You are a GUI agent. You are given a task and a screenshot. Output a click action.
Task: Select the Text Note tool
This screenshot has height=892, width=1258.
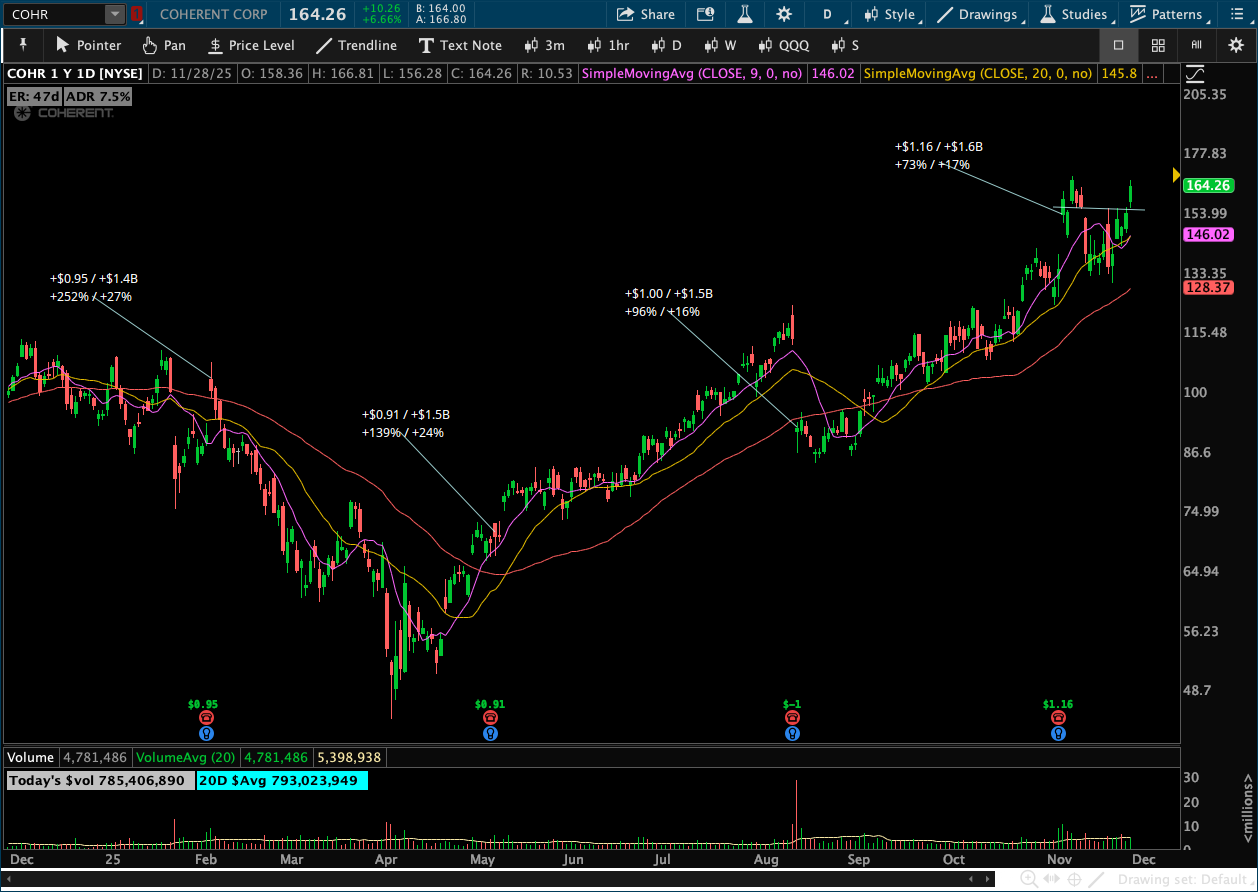pyautogui.click(x=459, y=45)
